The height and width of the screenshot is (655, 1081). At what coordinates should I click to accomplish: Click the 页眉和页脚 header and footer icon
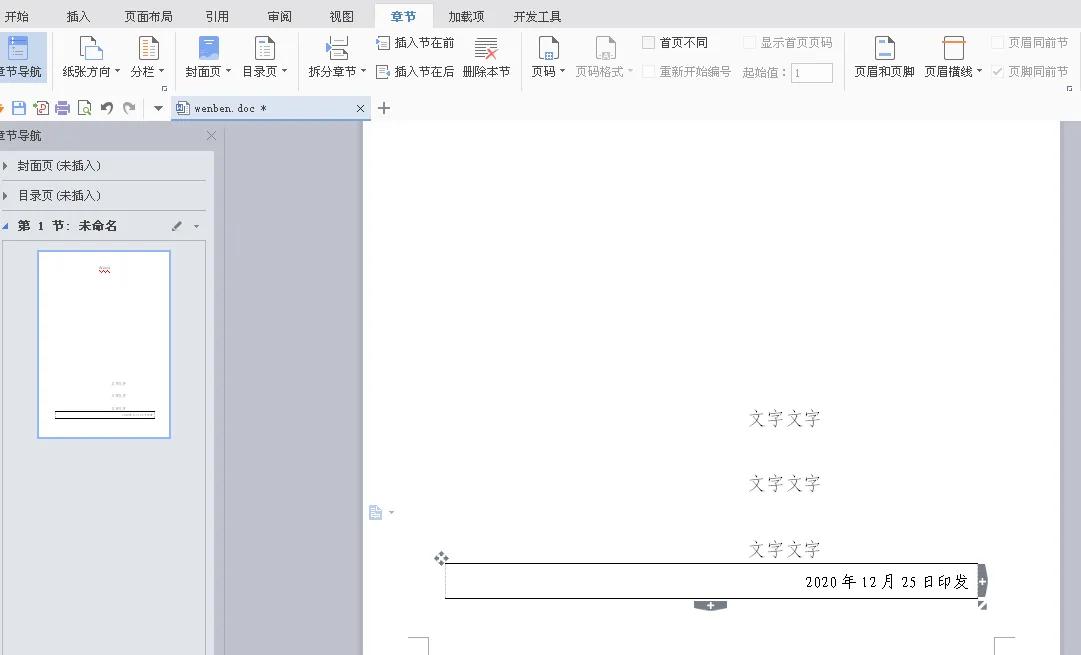pyautogui.click(x=884, y=57)
